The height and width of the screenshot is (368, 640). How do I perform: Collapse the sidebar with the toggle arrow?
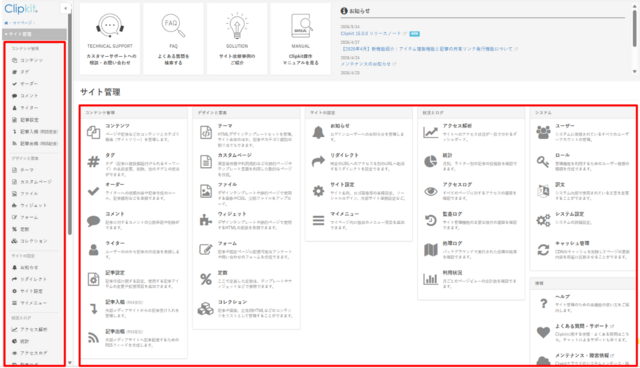65,8
